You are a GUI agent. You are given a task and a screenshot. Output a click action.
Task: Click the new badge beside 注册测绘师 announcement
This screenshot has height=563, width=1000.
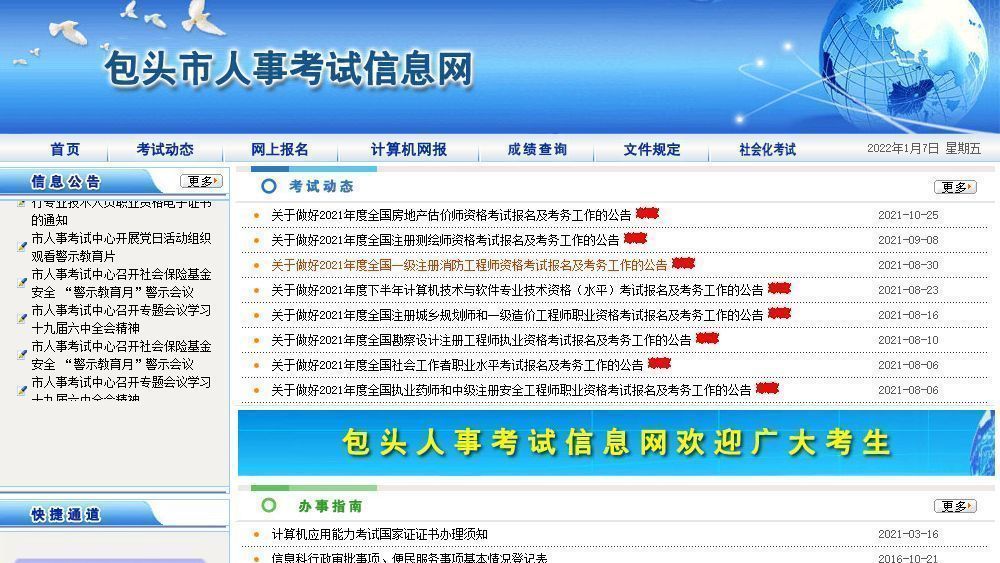click(x=635, y=239)
